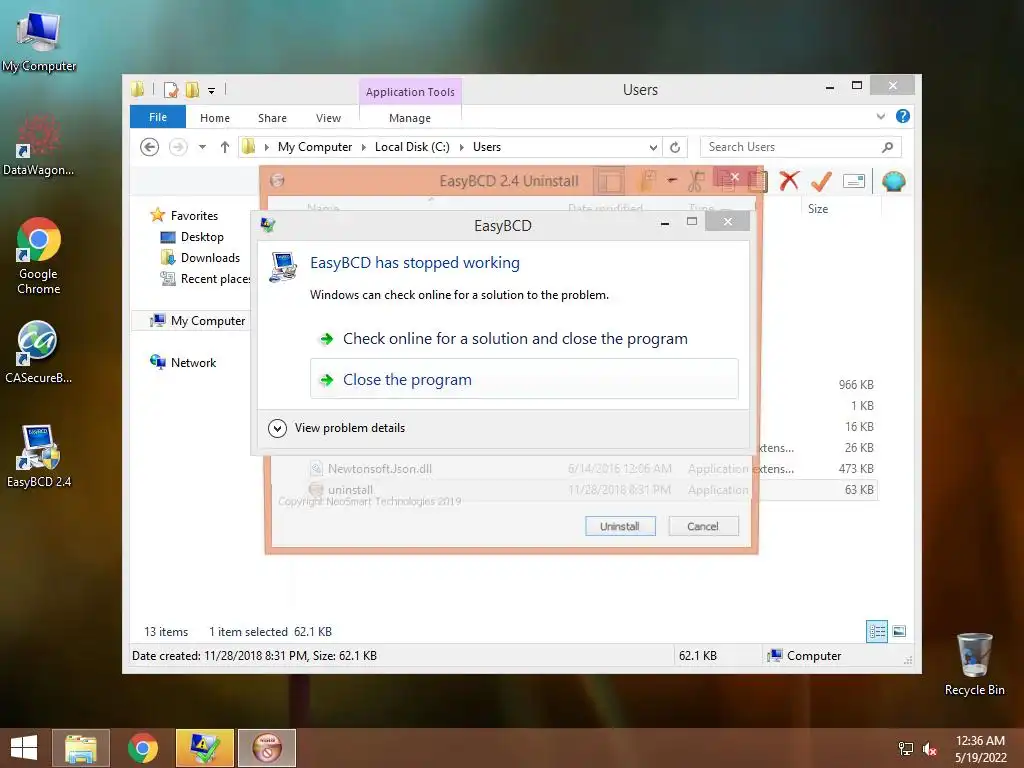Open Google Chrome desktop shortcut
The width and height of the screenshot is (1024, 768).
tap(39, 256)
